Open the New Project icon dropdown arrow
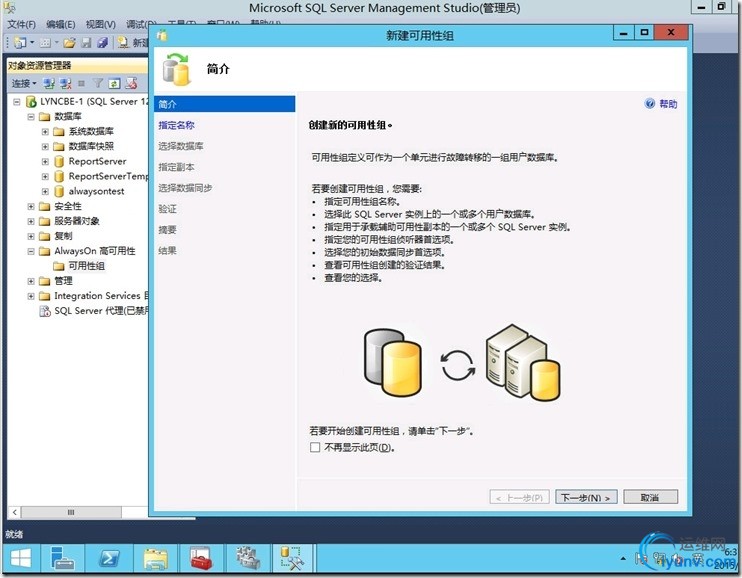The image size is (742, 578). 32,43
